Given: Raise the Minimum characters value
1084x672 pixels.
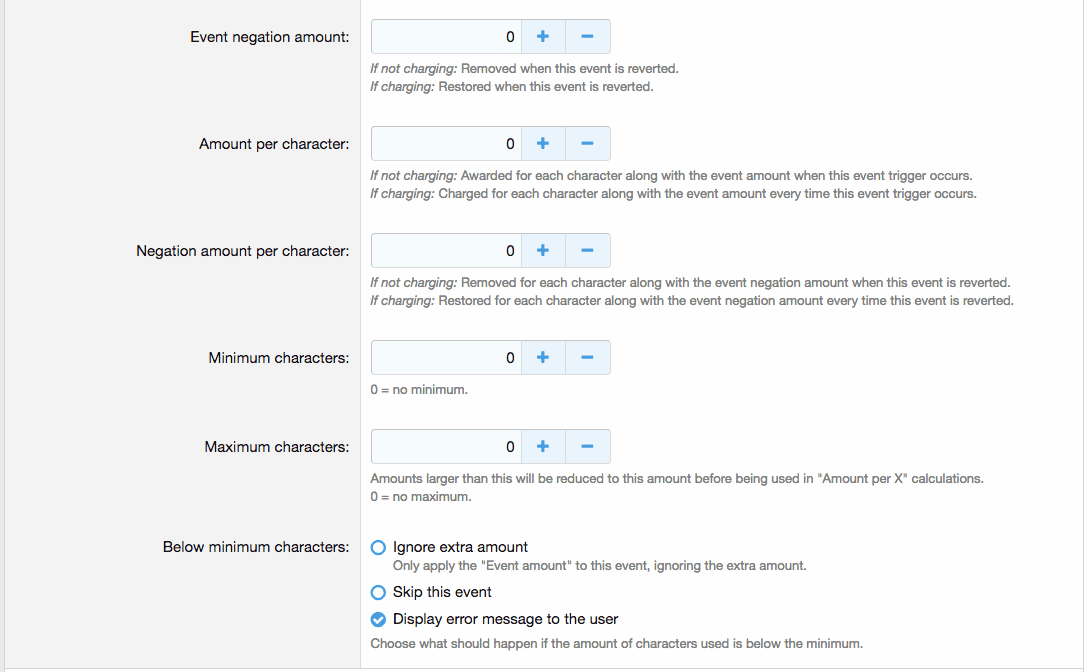Looking at the screenshot, I should [543, 358].
